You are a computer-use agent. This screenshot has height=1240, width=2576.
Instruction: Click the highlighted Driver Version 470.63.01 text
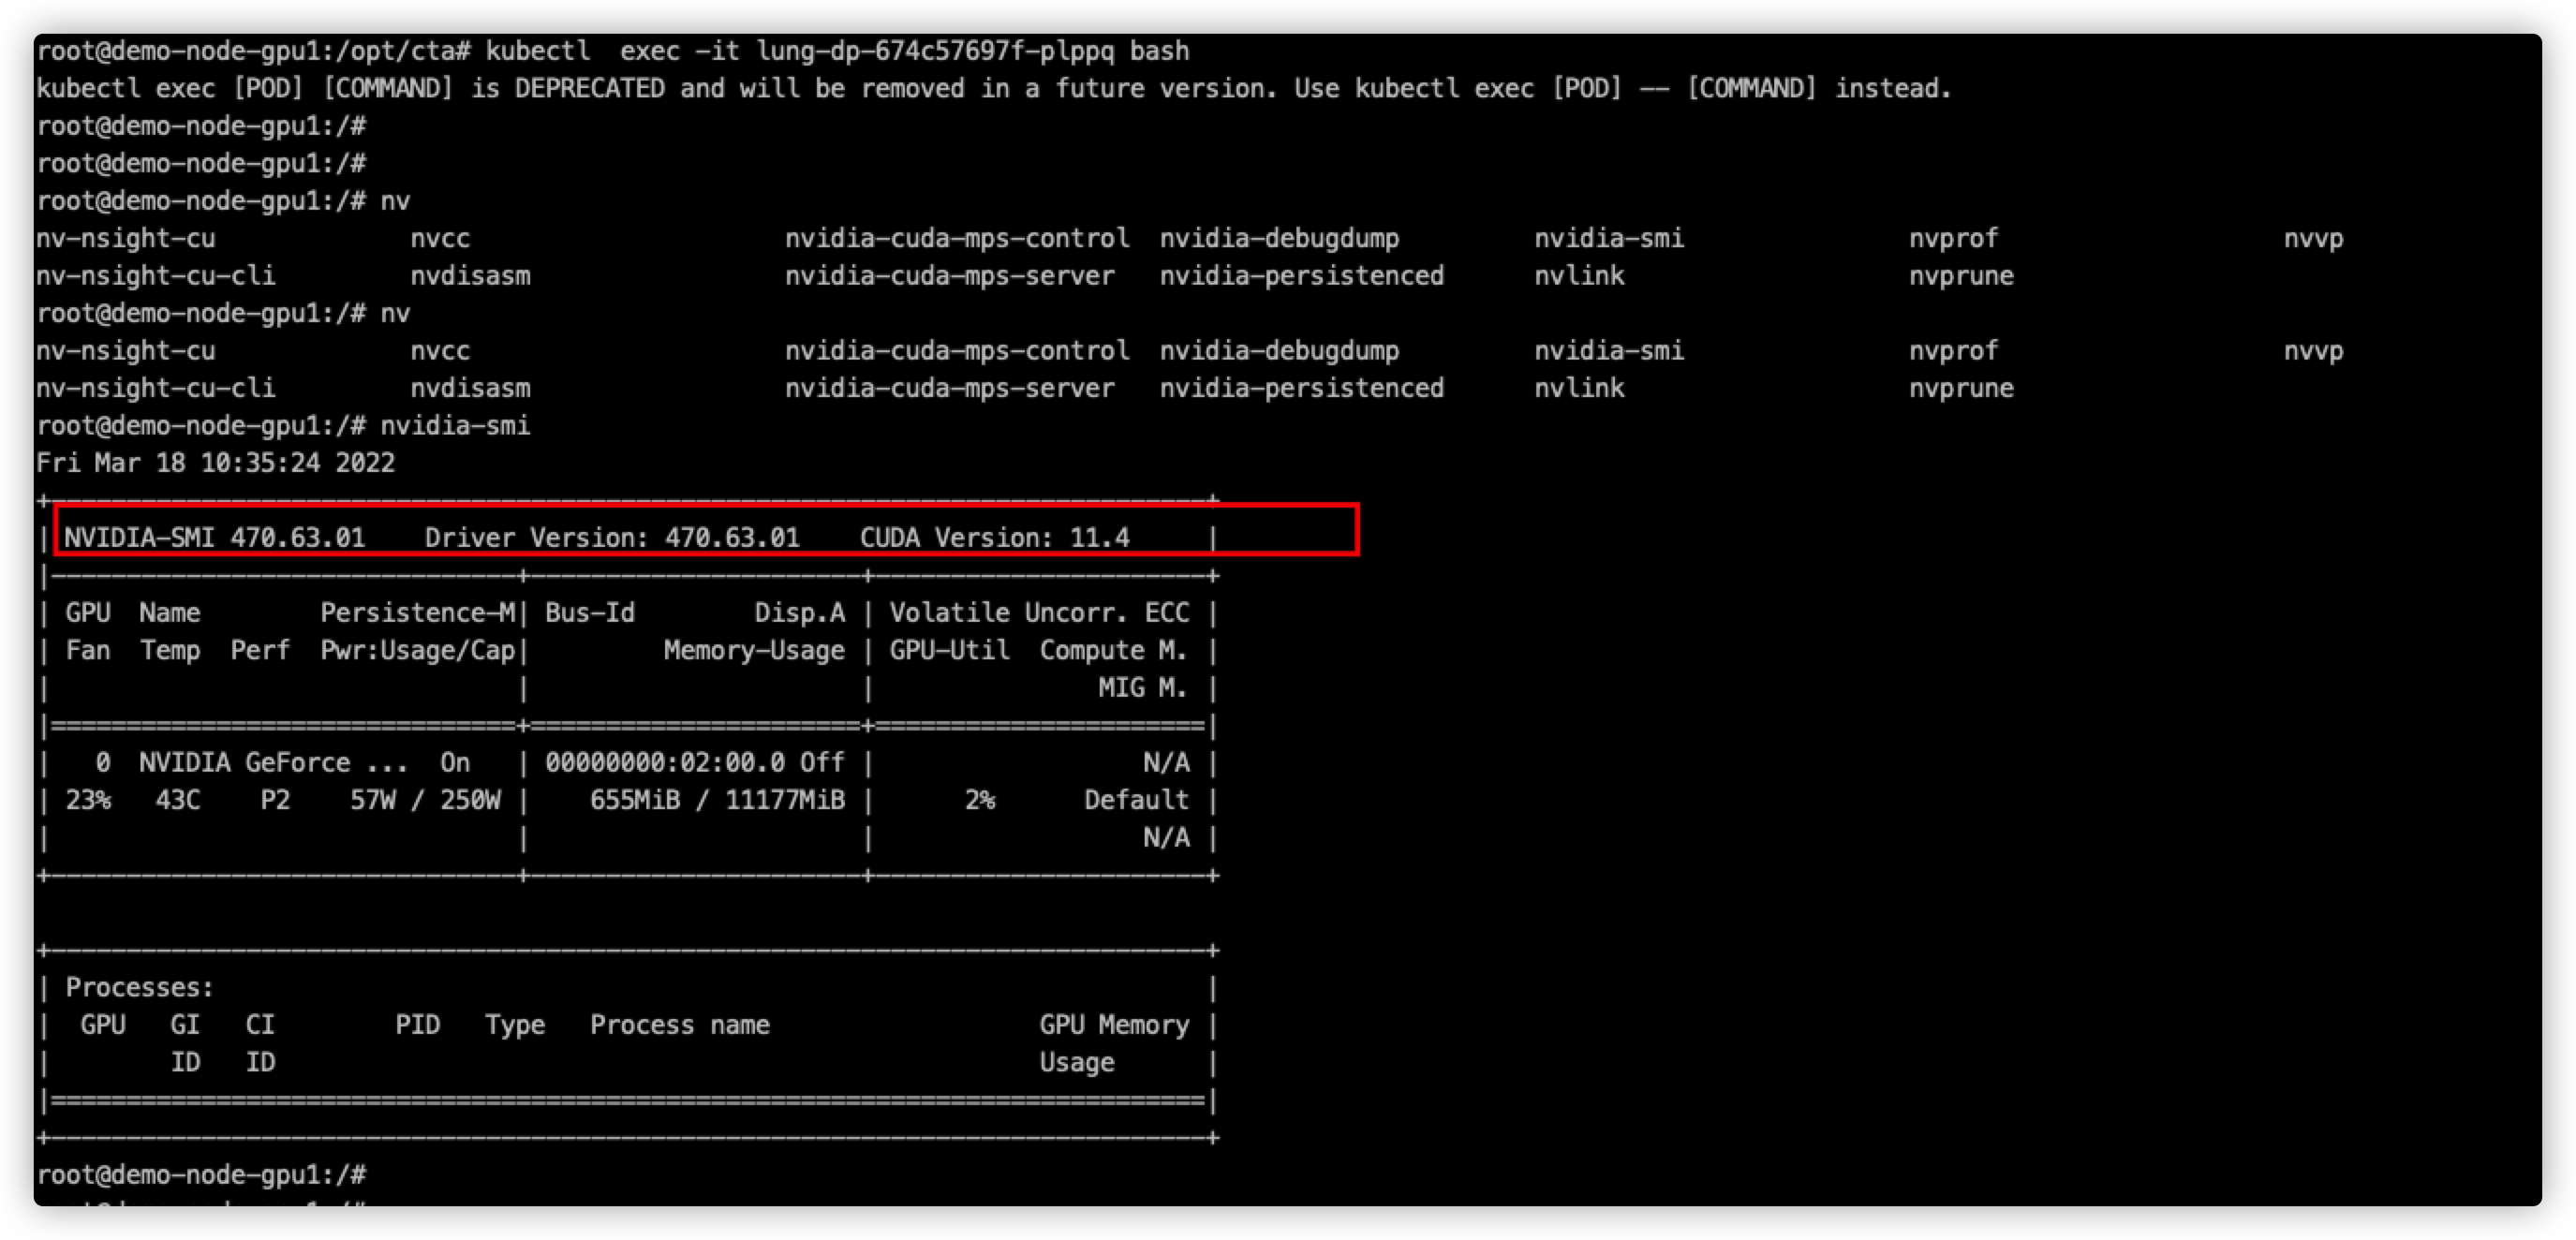point(612,537)
